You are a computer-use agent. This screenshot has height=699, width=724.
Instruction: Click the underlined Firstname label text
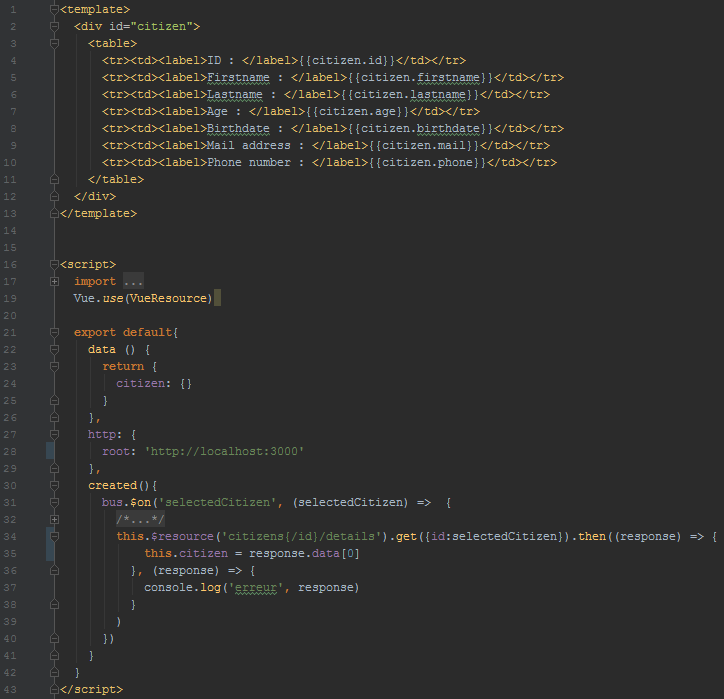[x=240, y=78]
